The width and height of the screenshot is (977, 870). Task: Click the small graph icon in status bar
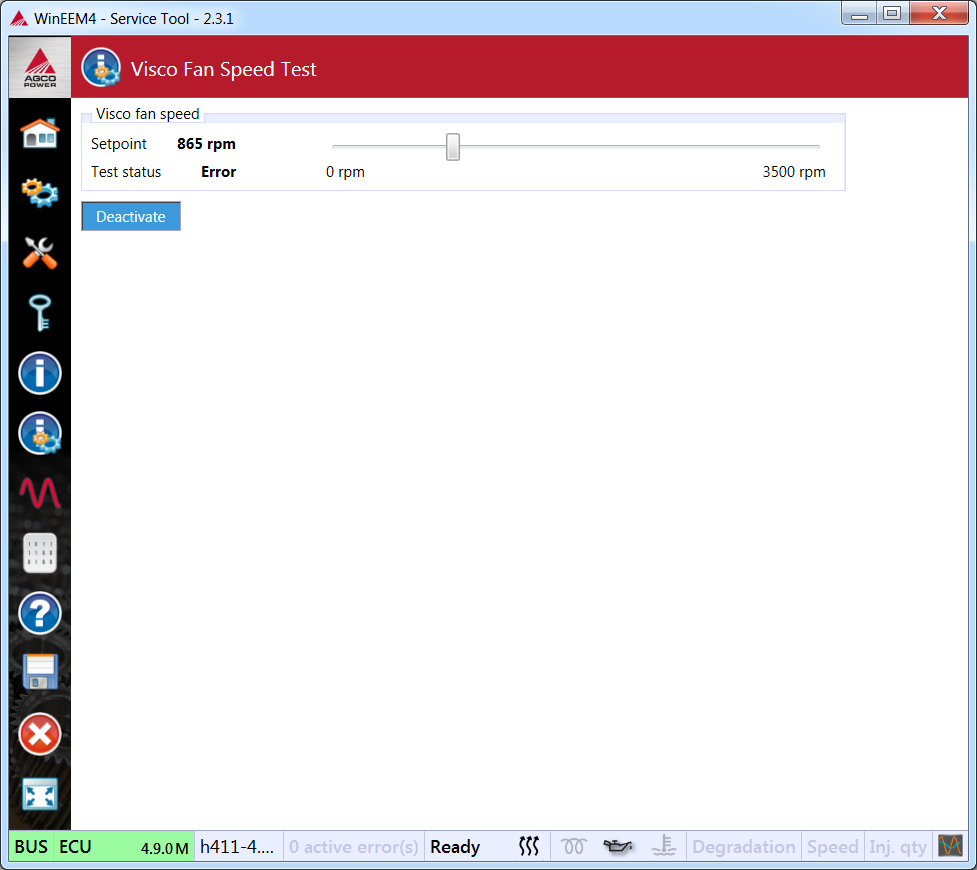click(x=949, y=846)
